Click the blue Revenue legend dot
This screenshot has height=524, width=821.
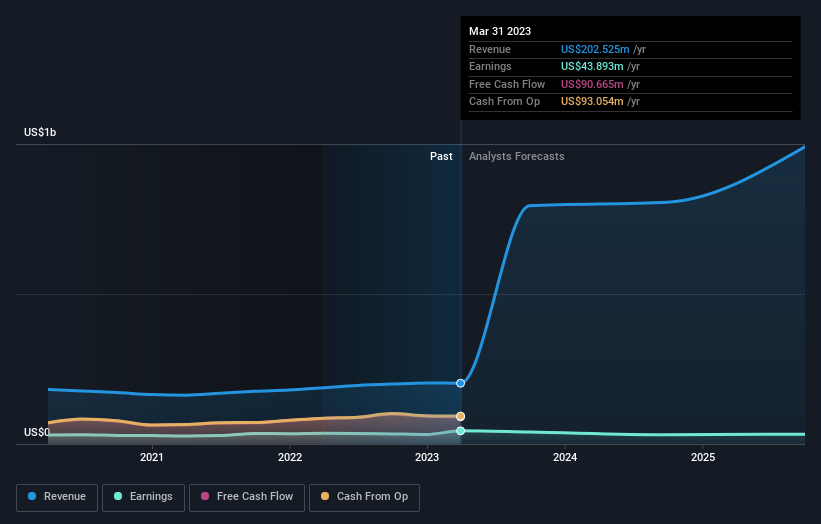click(32, 496)
